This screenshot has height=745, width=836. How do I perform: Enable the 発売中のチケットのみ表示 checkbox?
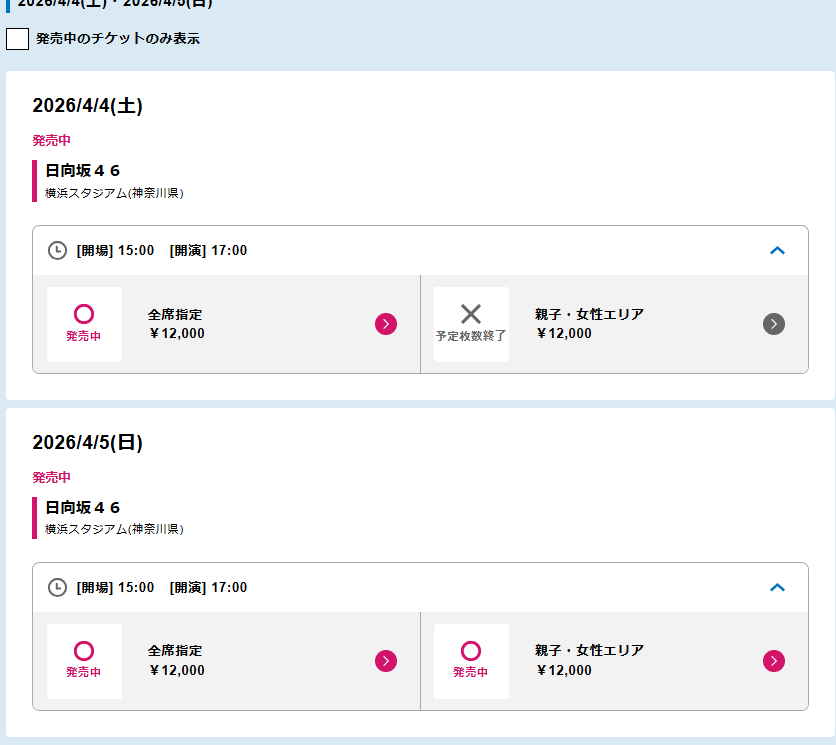17,39
